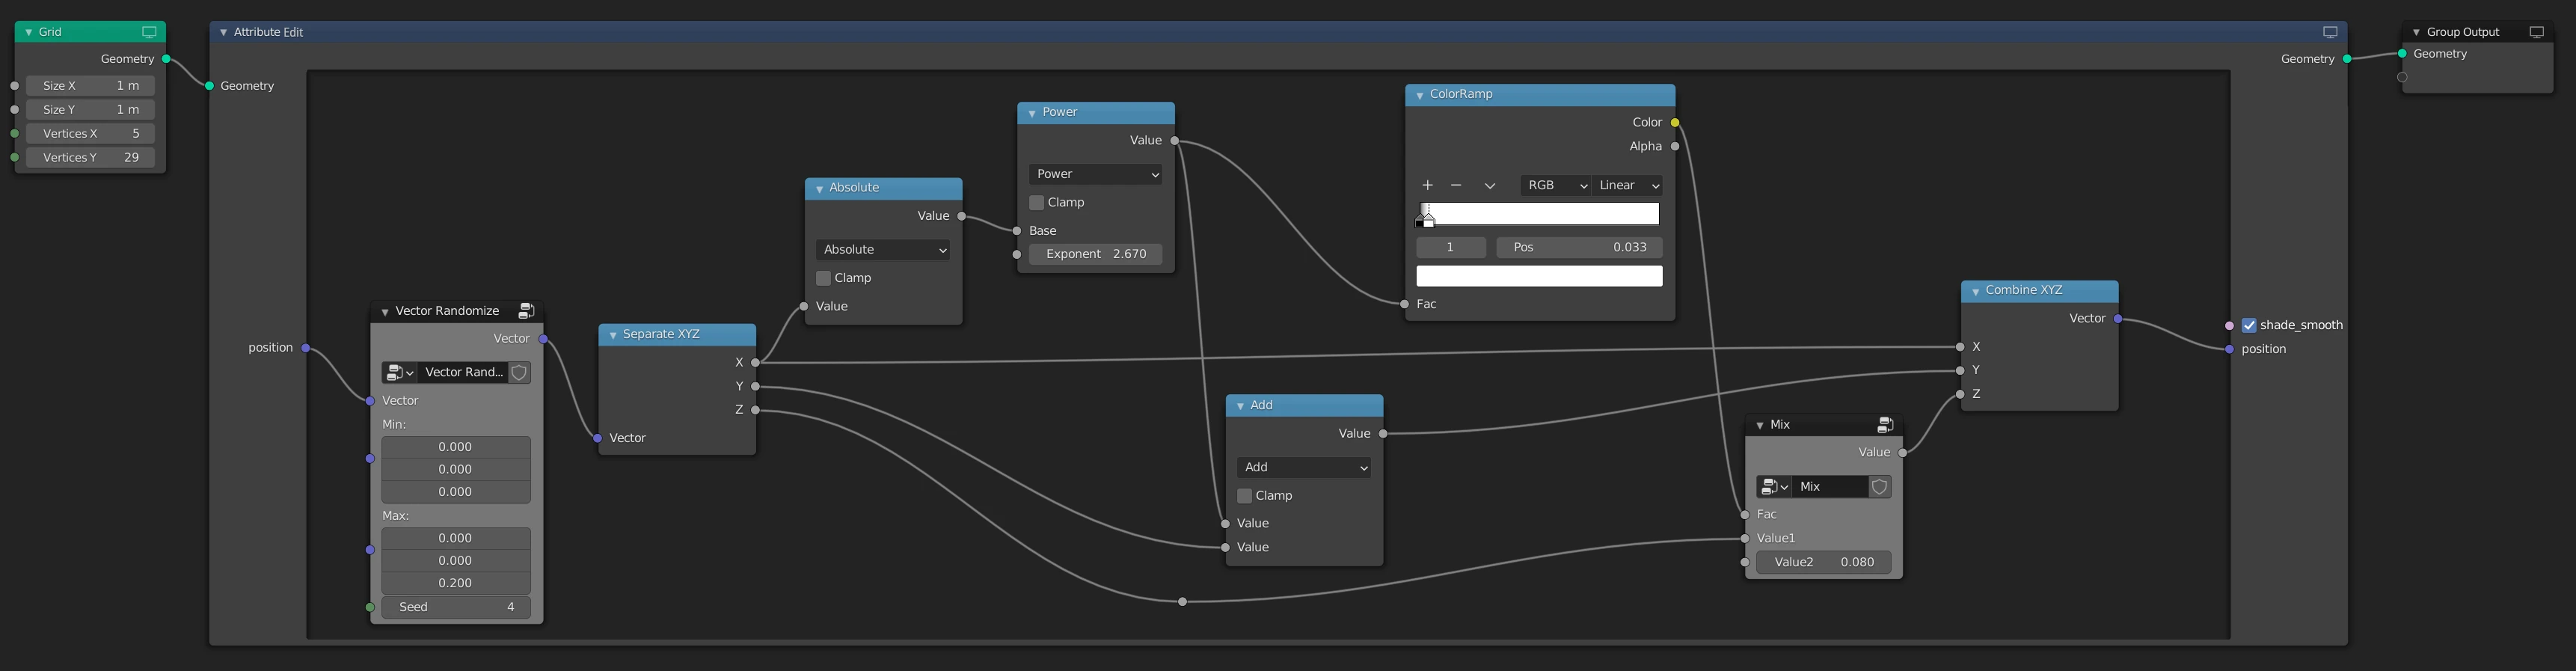Open the ColorRamp RGB color mode dropdown

coord(1557,185)
